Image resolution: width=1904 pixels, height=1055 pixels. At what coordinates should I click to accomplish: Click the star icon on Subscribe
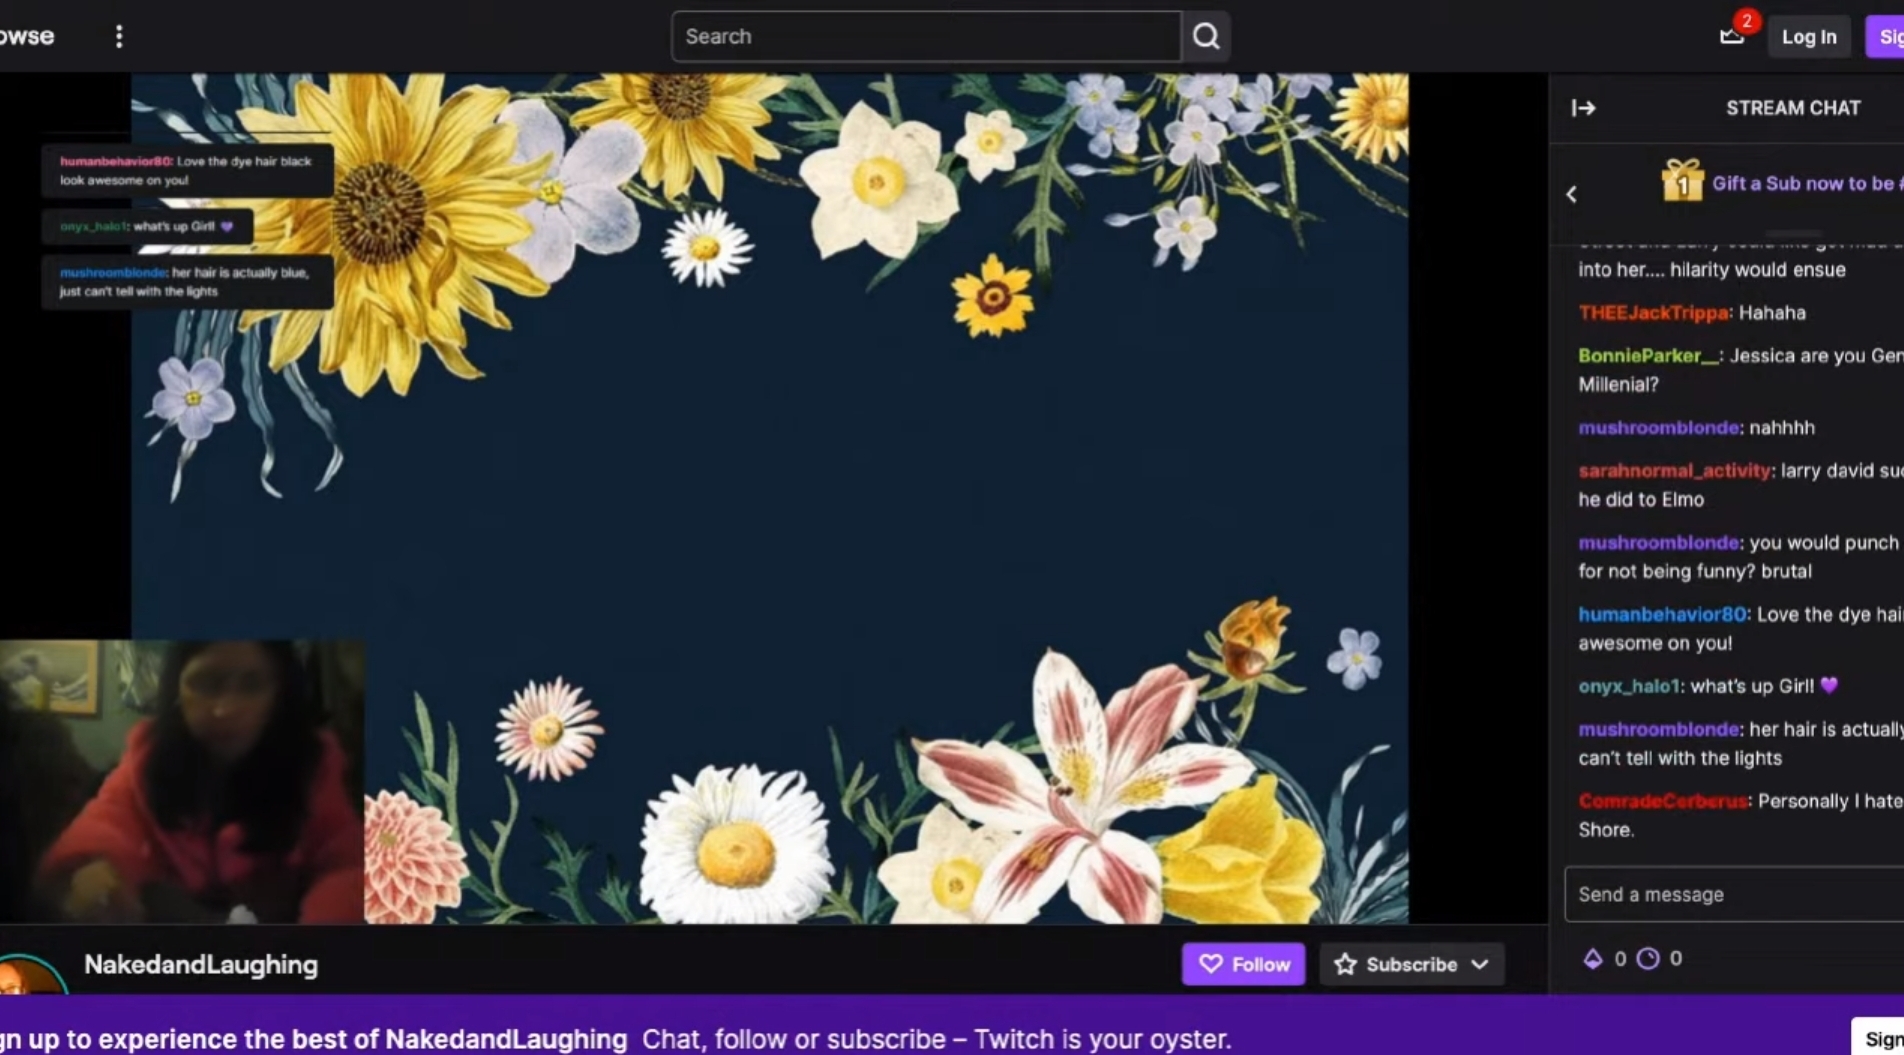pos(1346,964)
